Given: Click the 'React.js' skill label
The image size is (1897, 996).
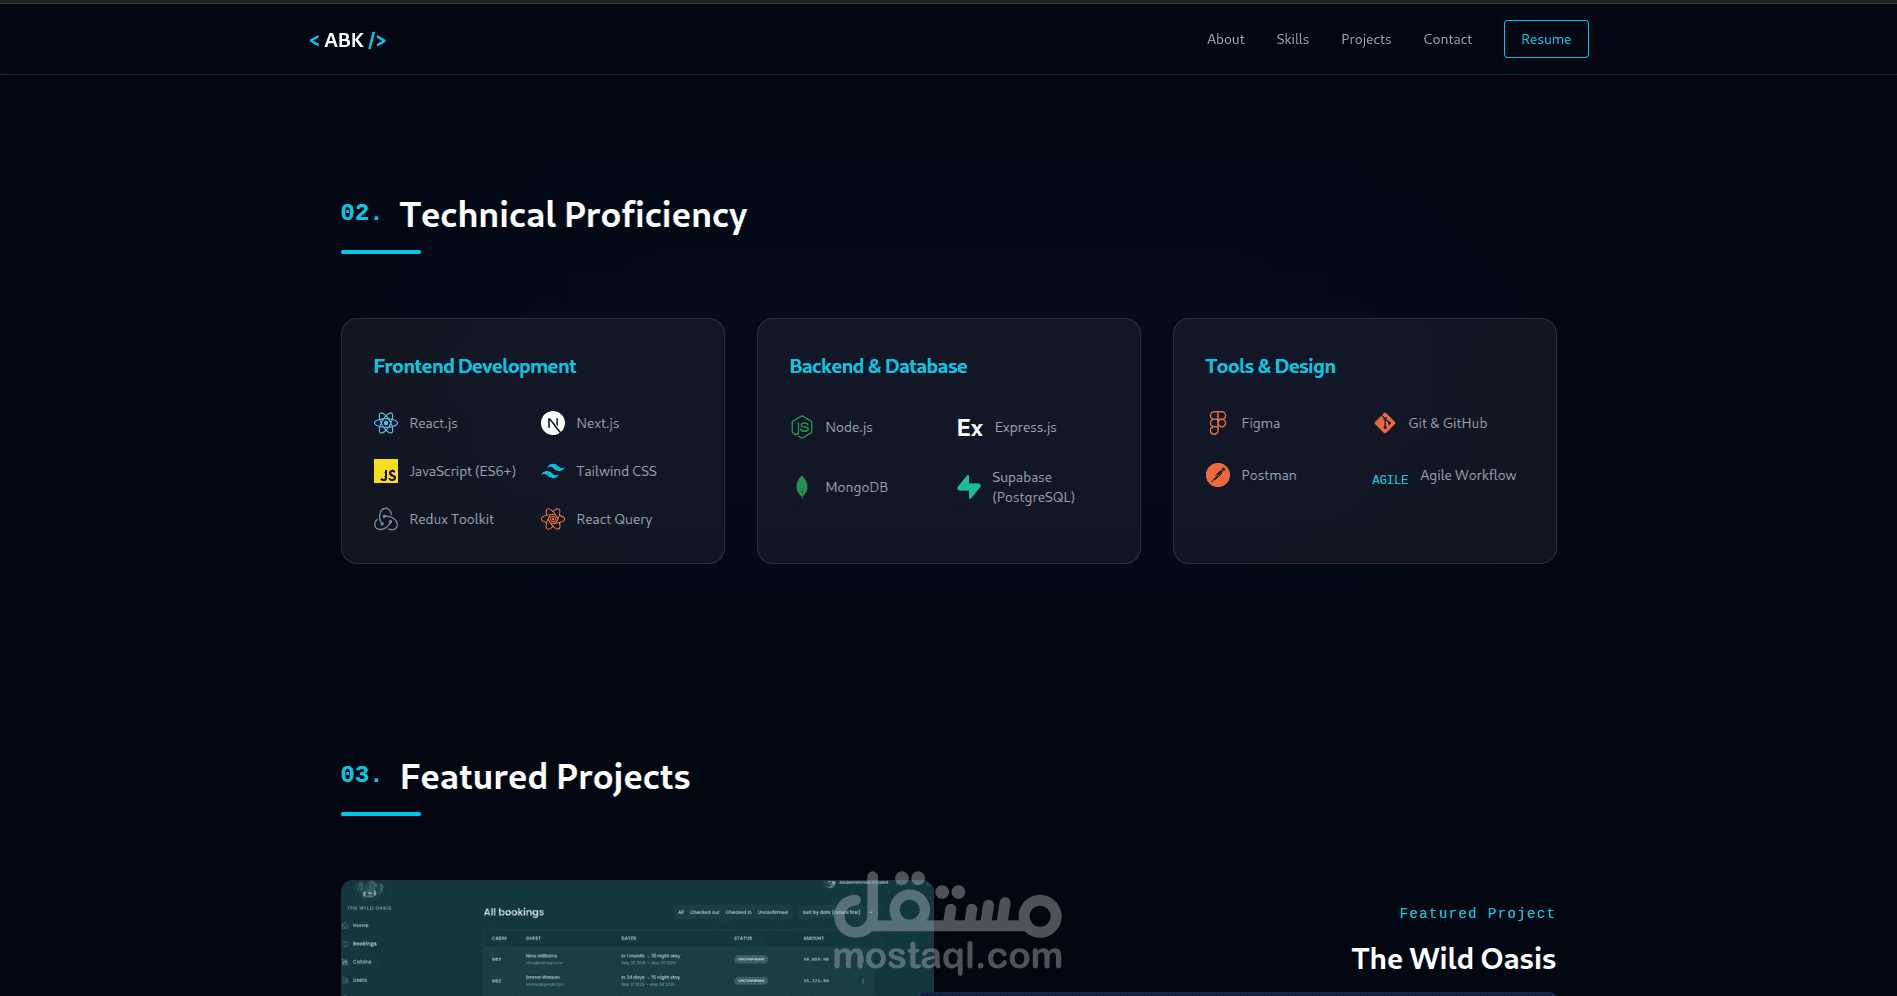Looking at the screenshot, I should [433, 423].
